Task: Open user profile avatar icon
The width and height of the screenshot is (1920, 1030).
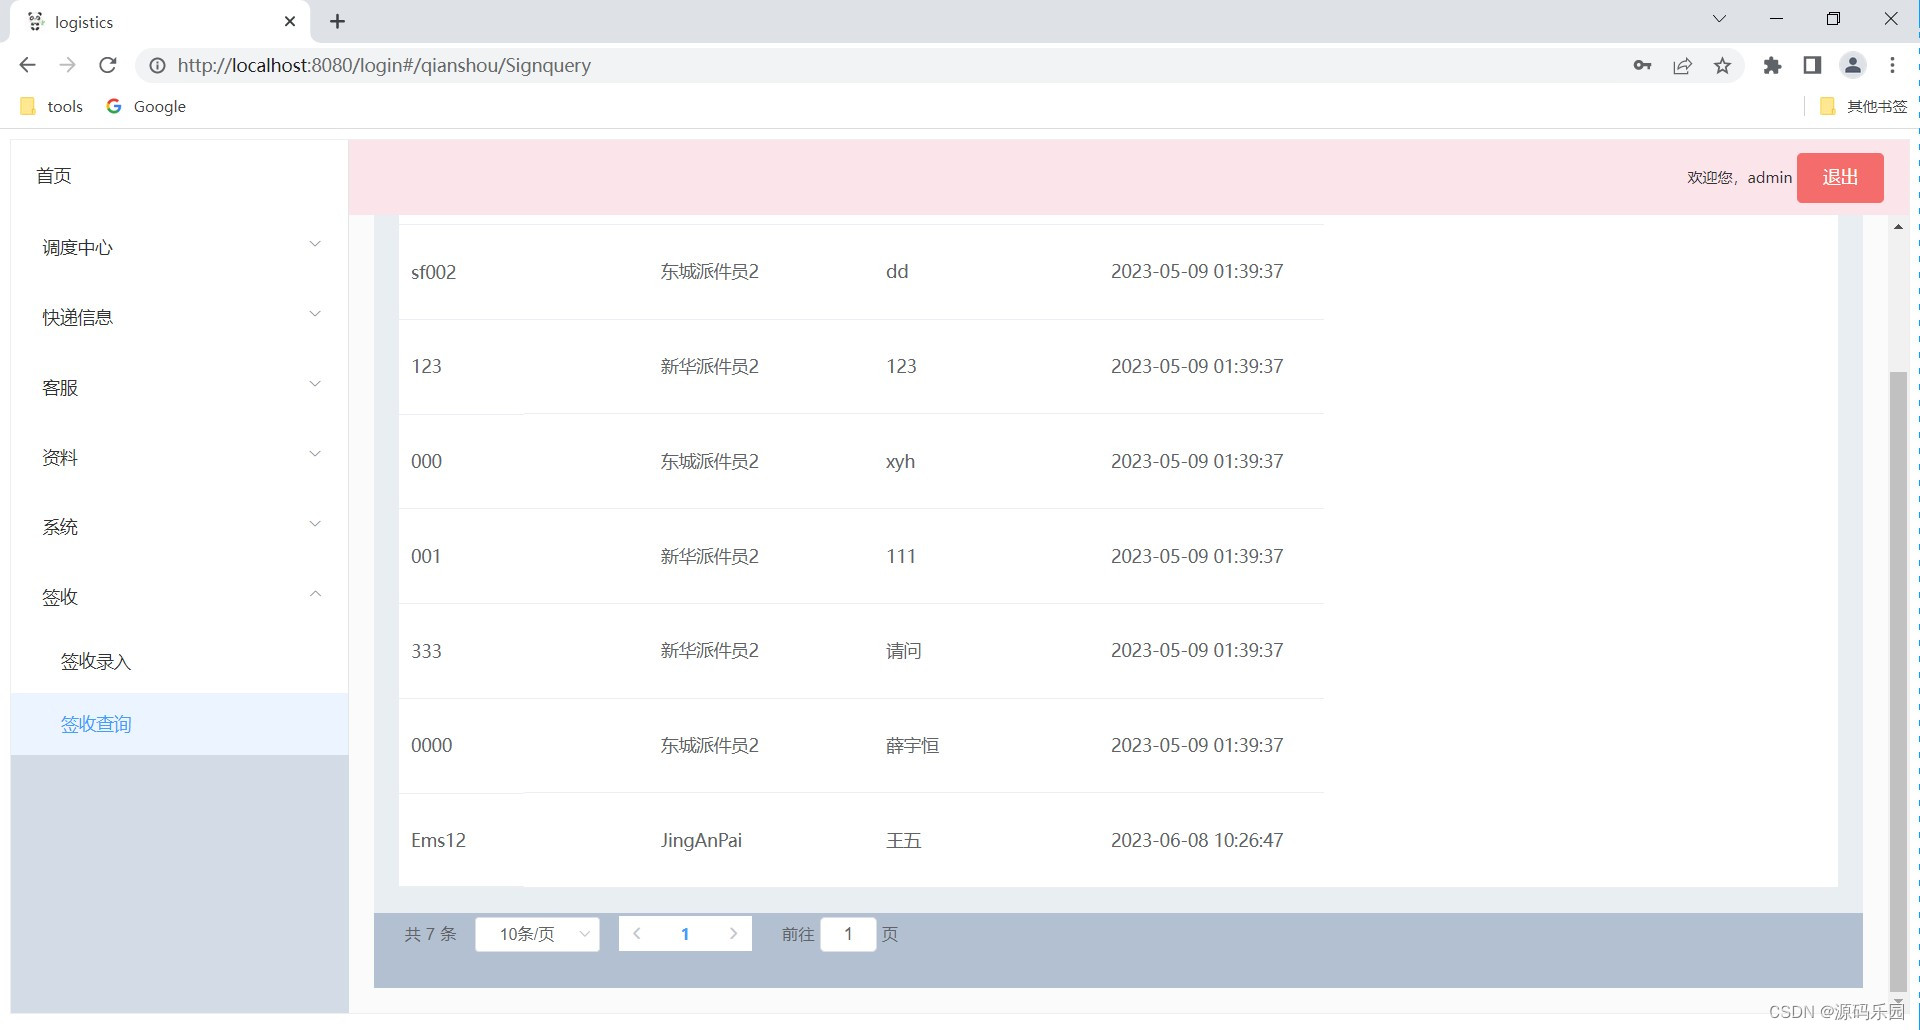Action: click(1852, 65)
